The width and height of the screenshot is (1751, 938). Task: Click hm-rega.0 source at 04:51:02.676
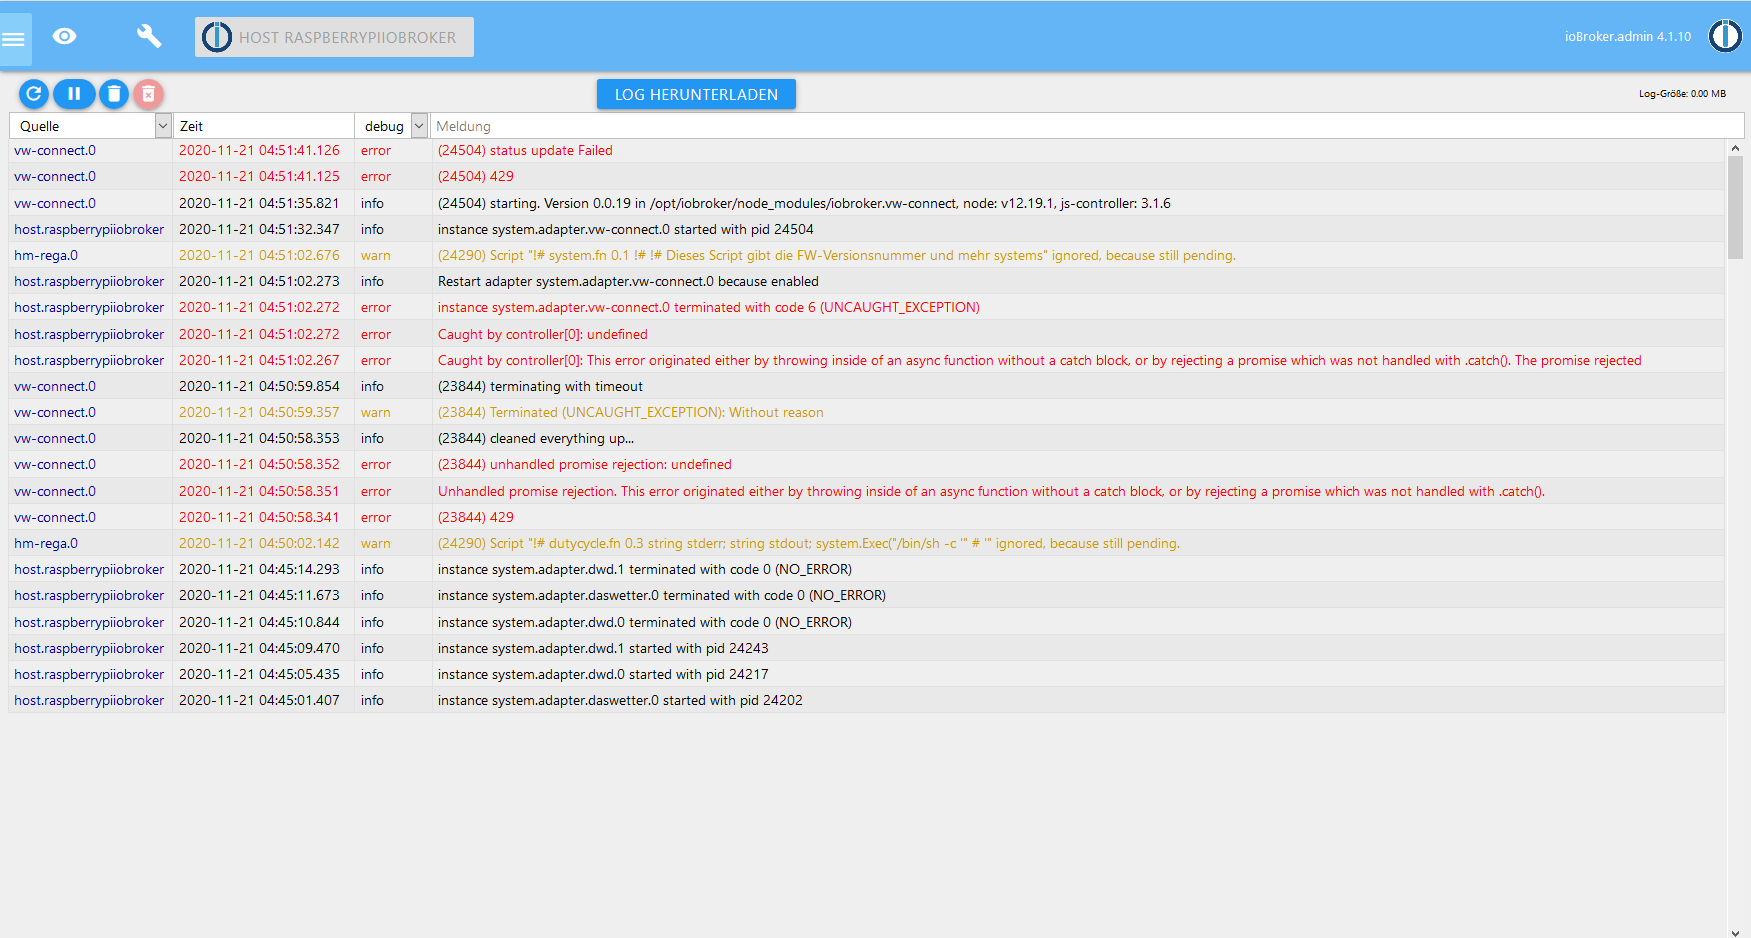point(46,255)
